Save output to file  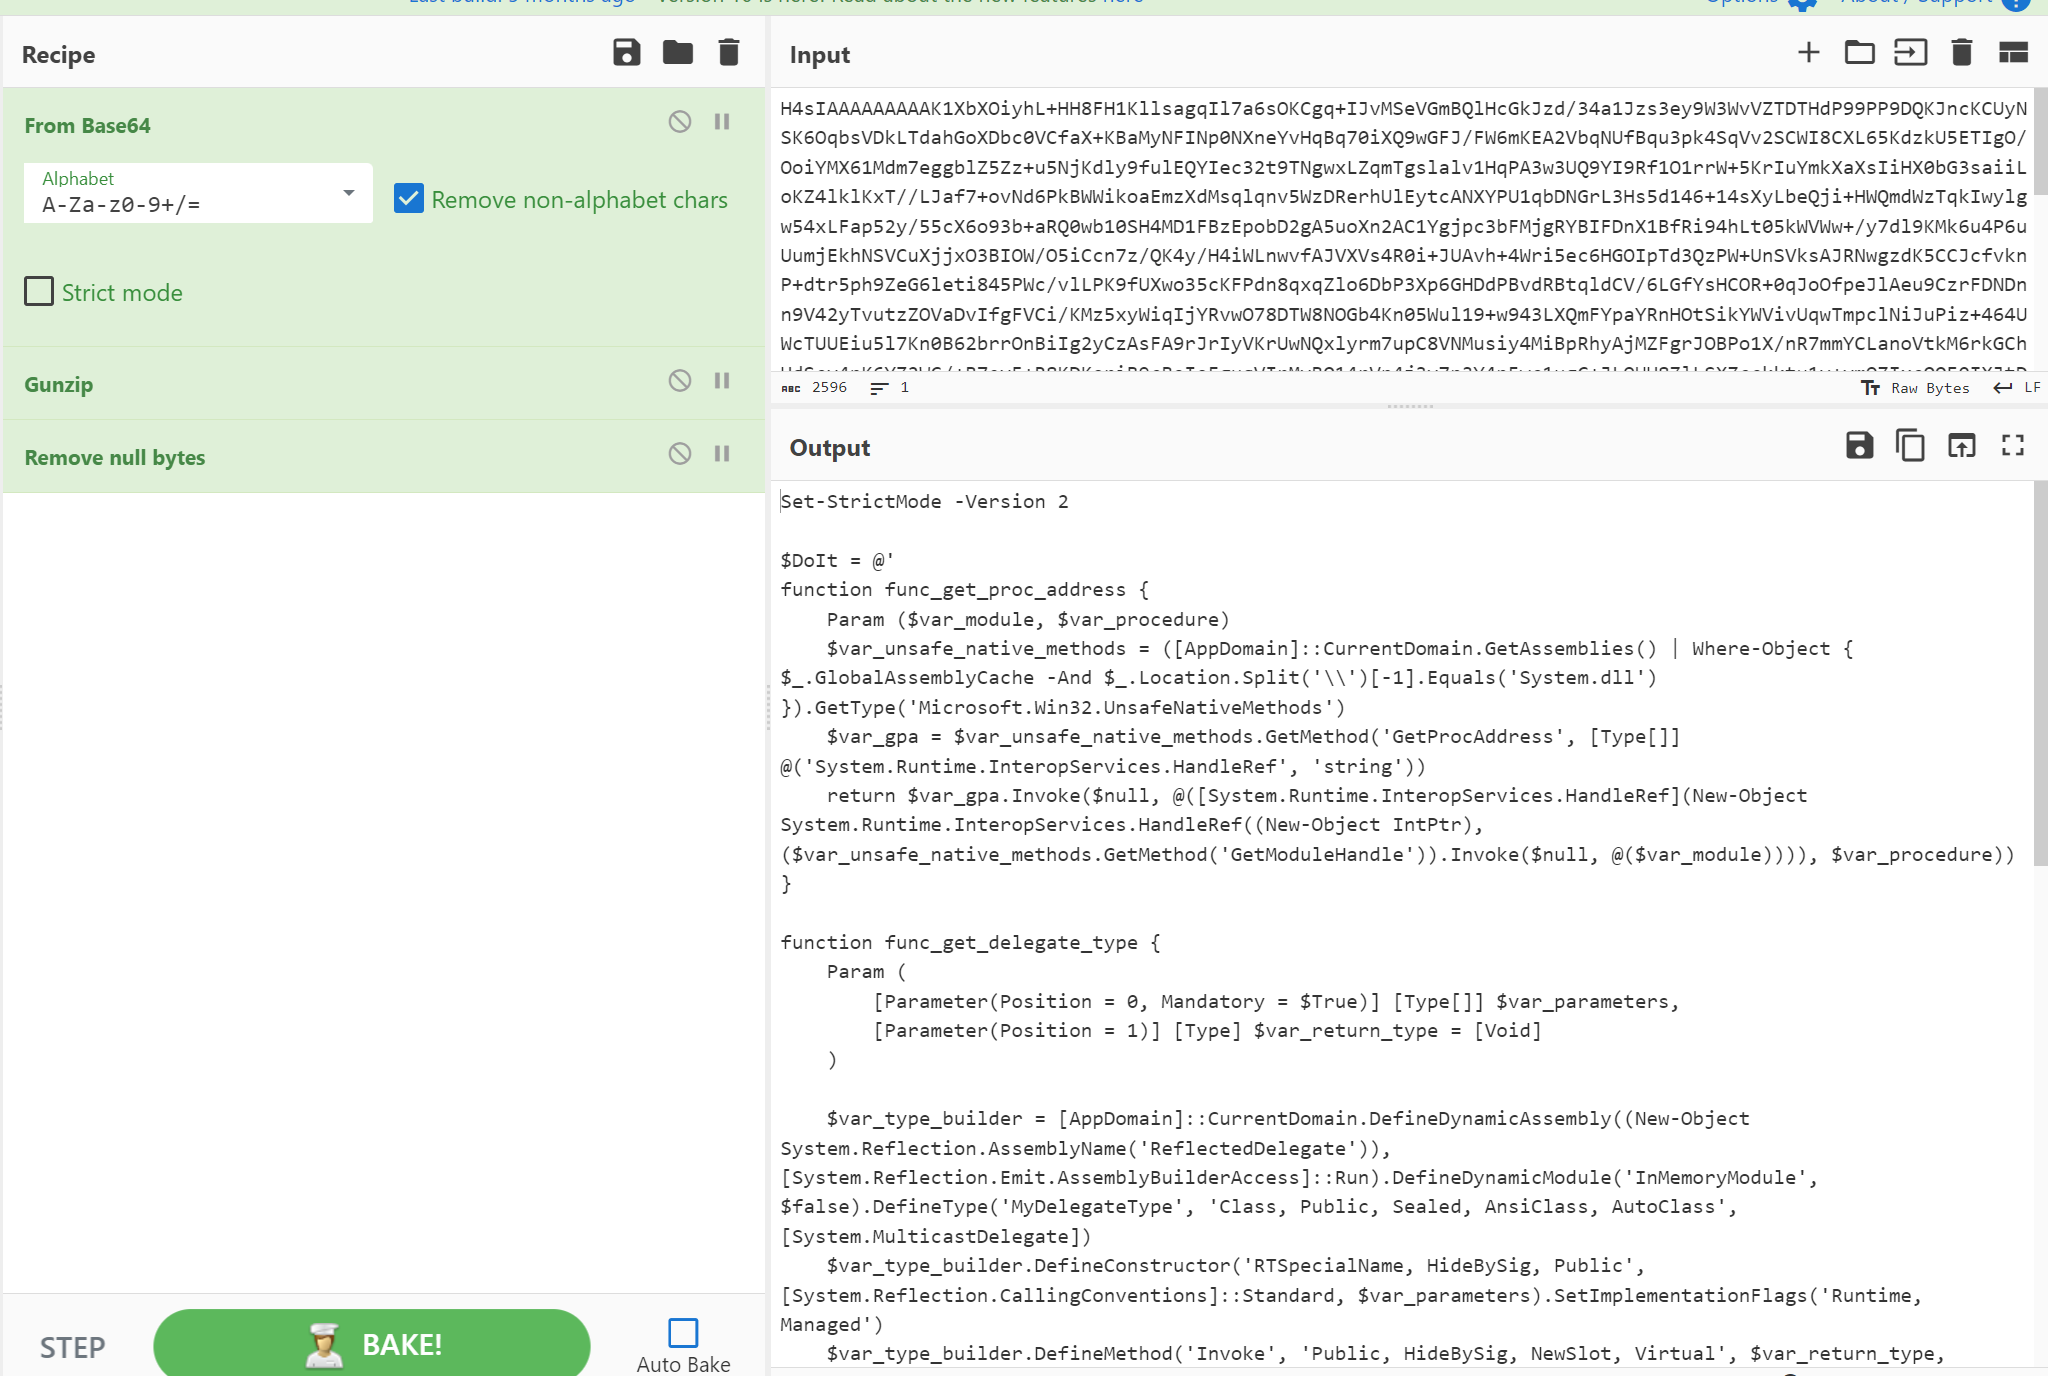pyautogui.click(x=1859, y=446)
